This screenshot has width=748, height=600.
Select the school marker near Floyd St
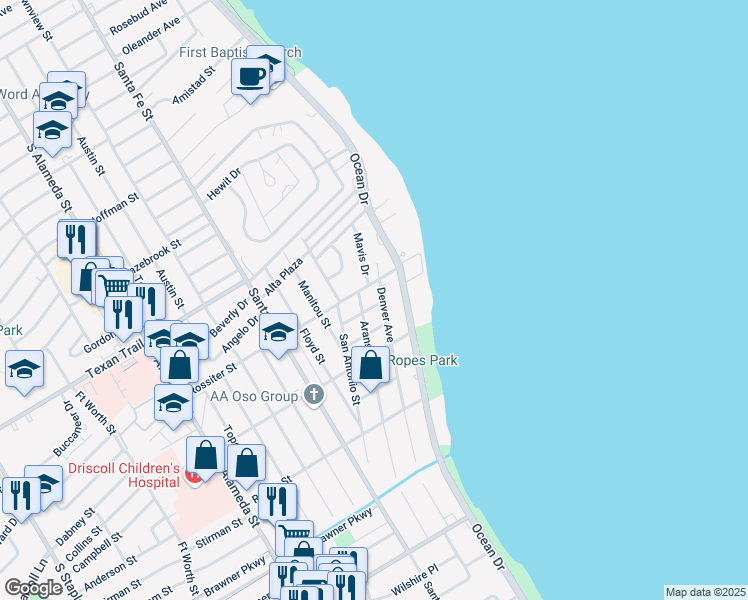click(x=279, y=335)
